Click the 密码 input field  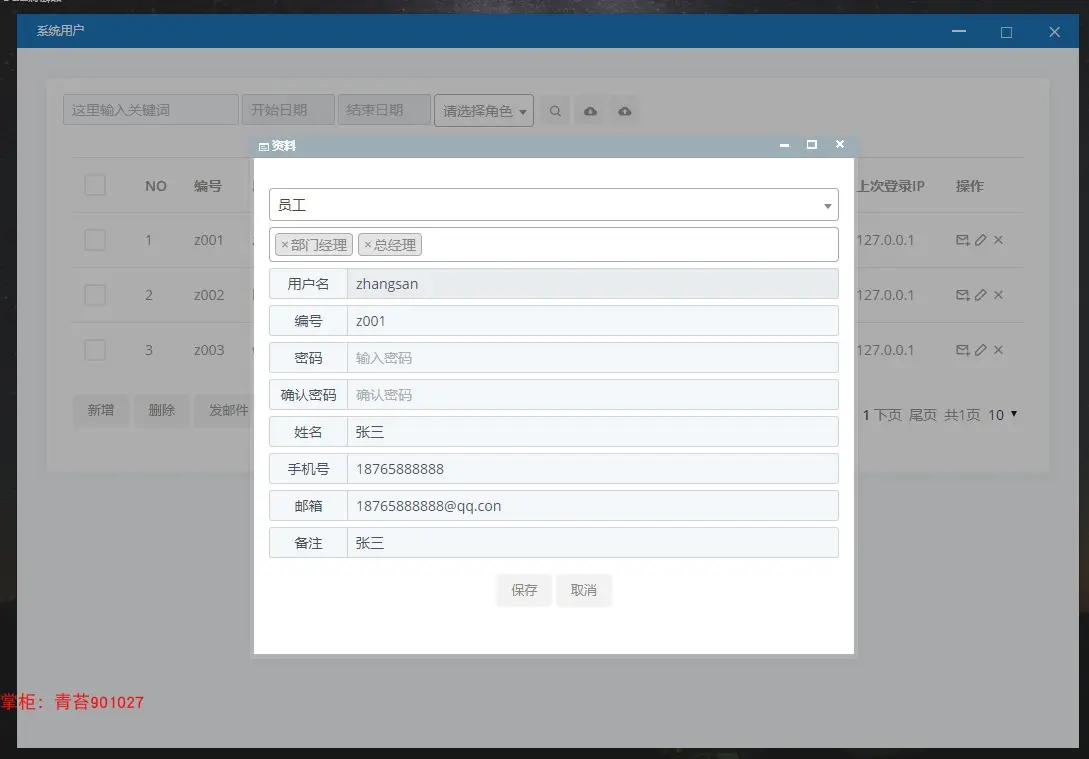(592, 358)
